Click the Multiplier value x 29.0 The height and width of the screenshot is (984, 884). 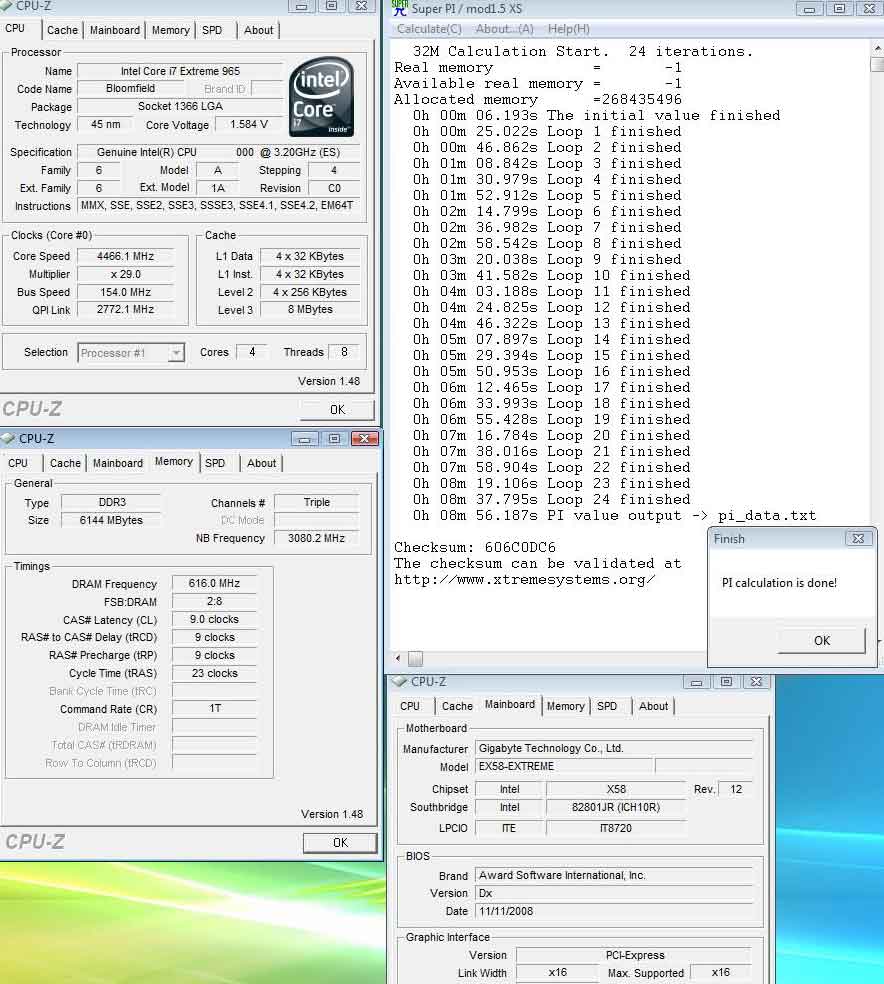125,274
